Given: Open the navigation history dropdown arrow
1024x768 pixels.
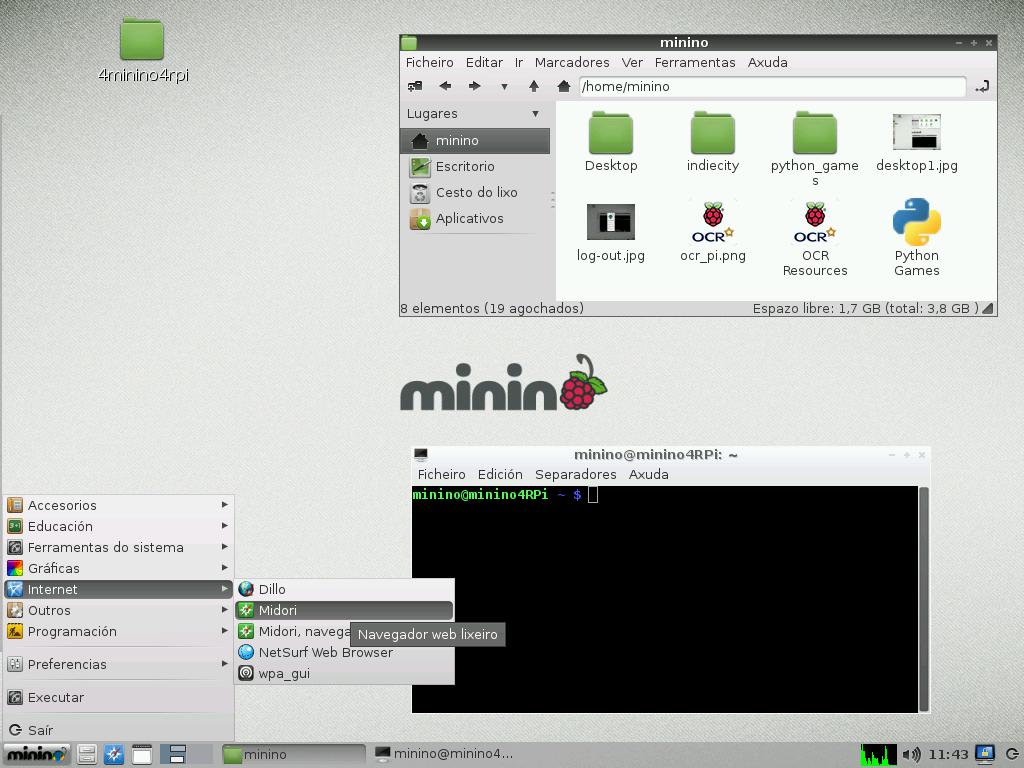Looking at the screenshot, I should (504, 86).
